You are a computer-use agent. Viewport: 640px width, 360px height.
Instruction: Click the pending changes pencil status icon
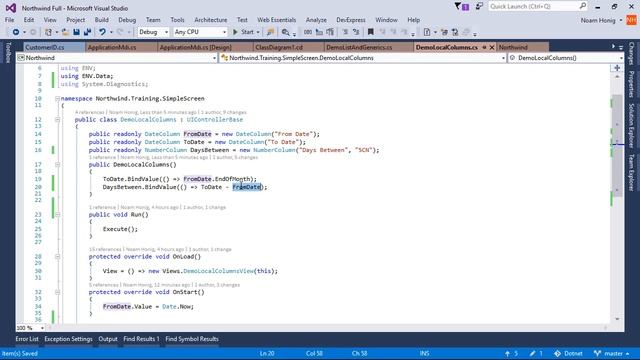point(533,353)
